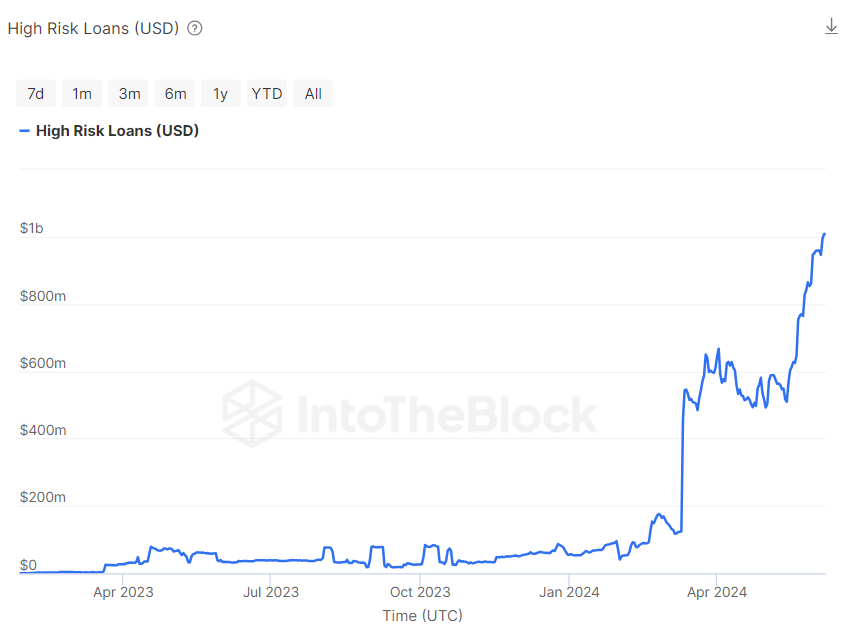The height and width of the screenshot is (635, 845).
Task: Choose the 1y time range
Action: (x=220, y=94)
